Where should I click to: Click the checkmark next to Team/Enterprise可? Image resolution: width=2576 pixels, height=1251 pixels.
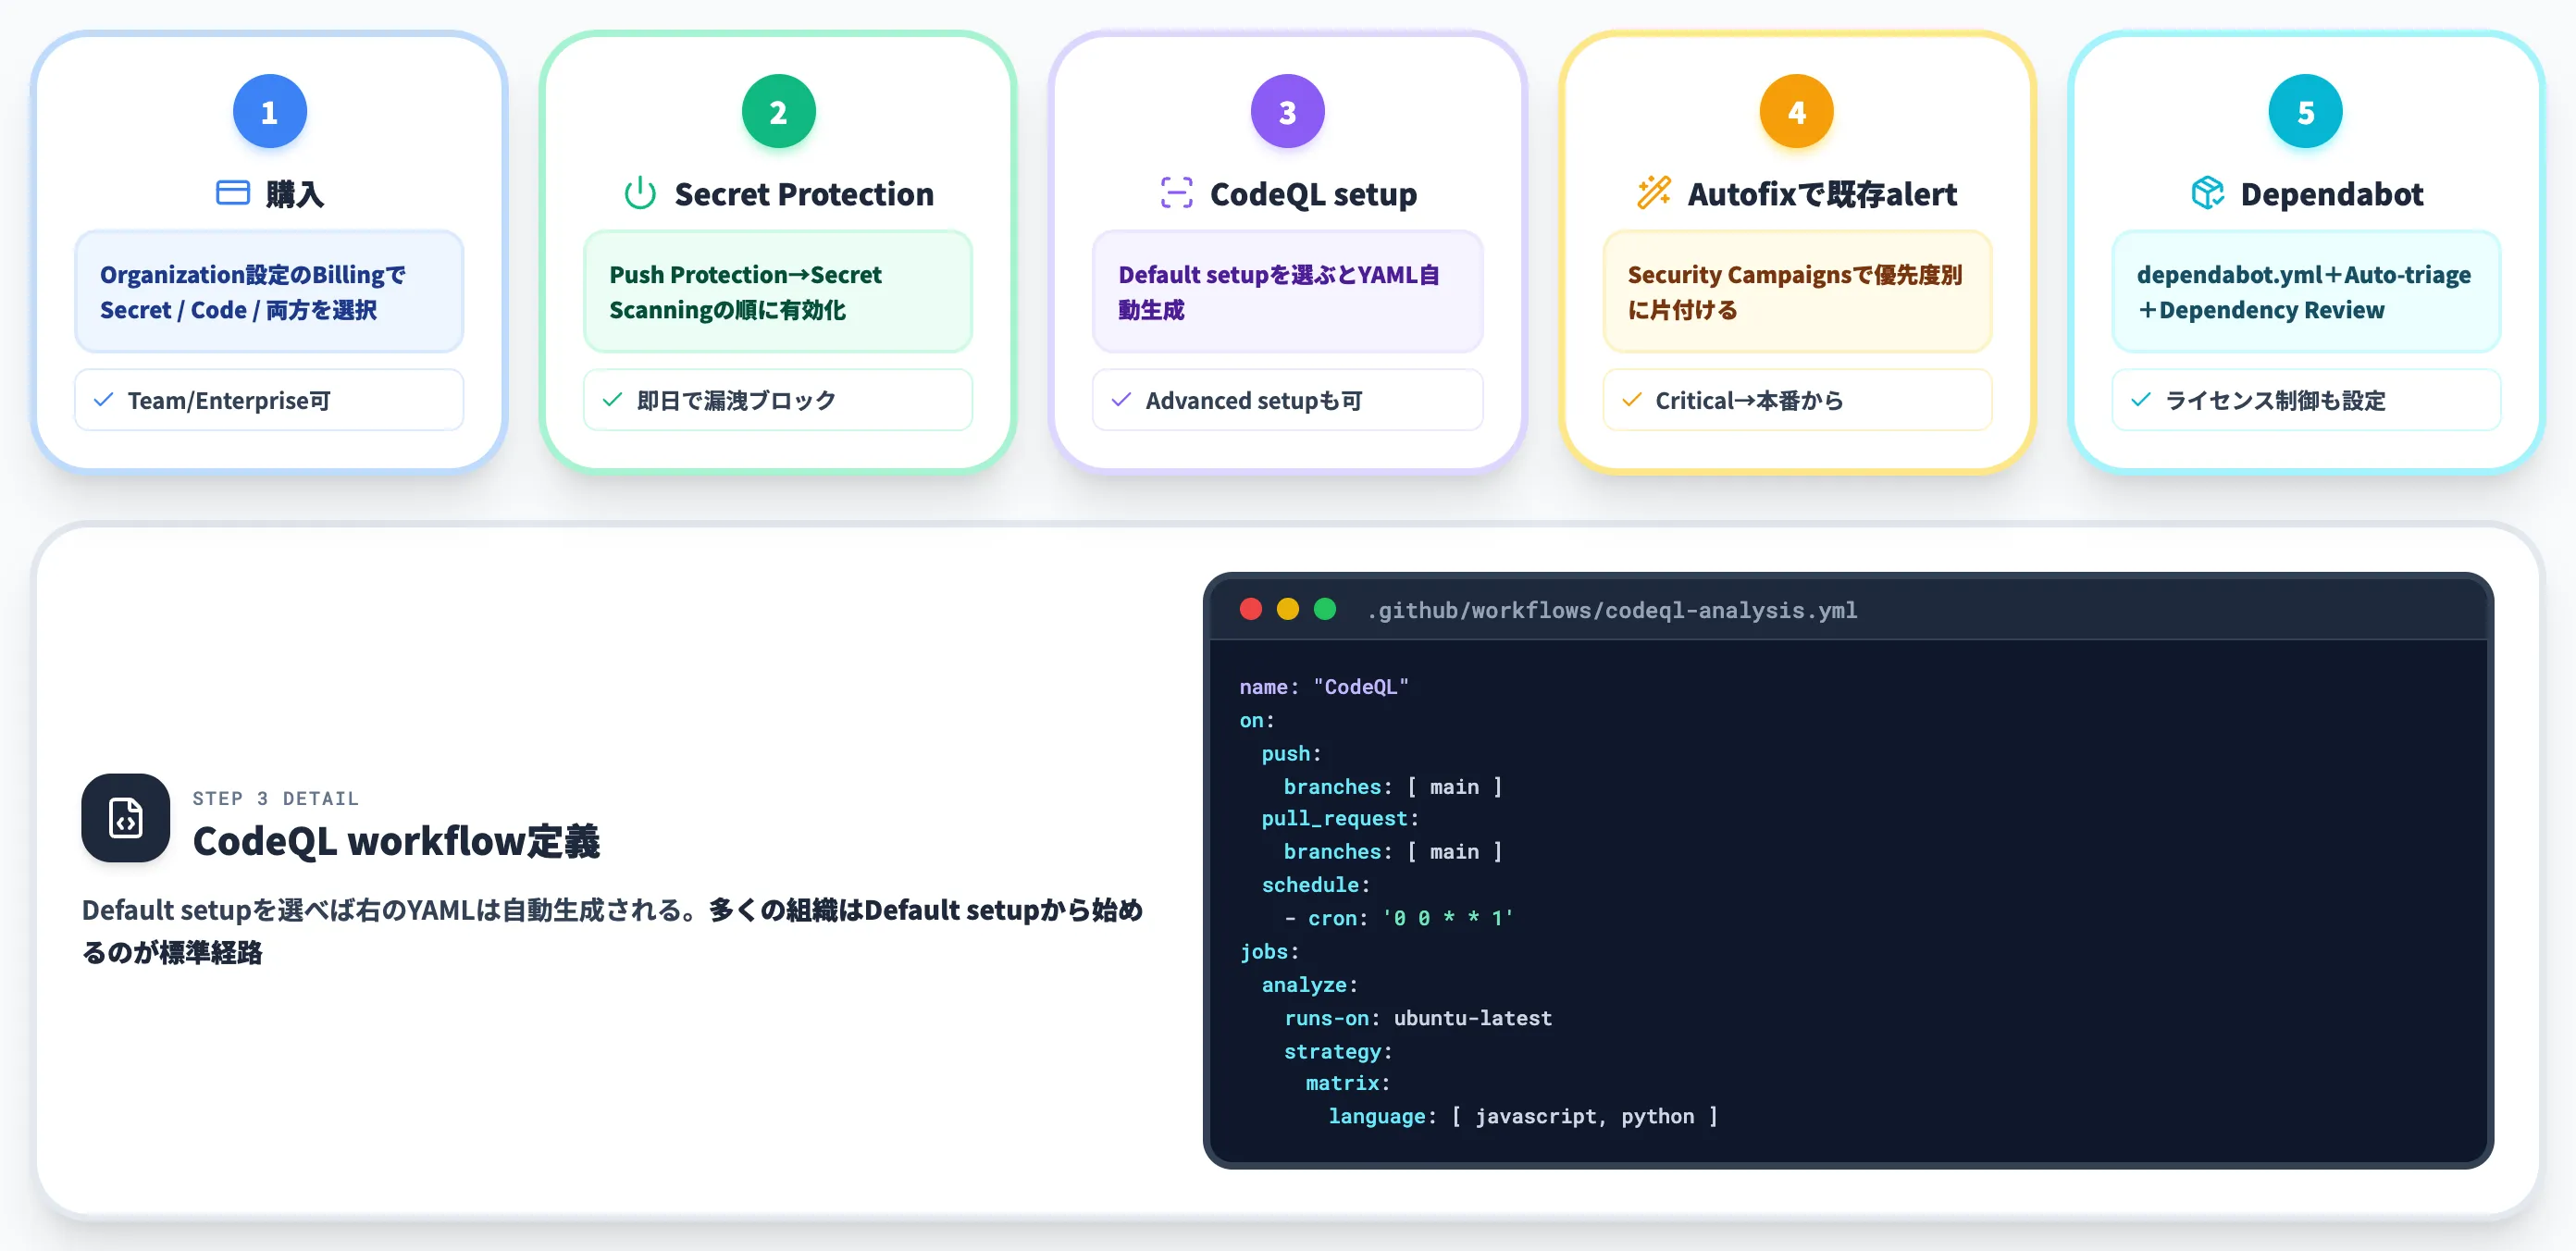point(103,400)
